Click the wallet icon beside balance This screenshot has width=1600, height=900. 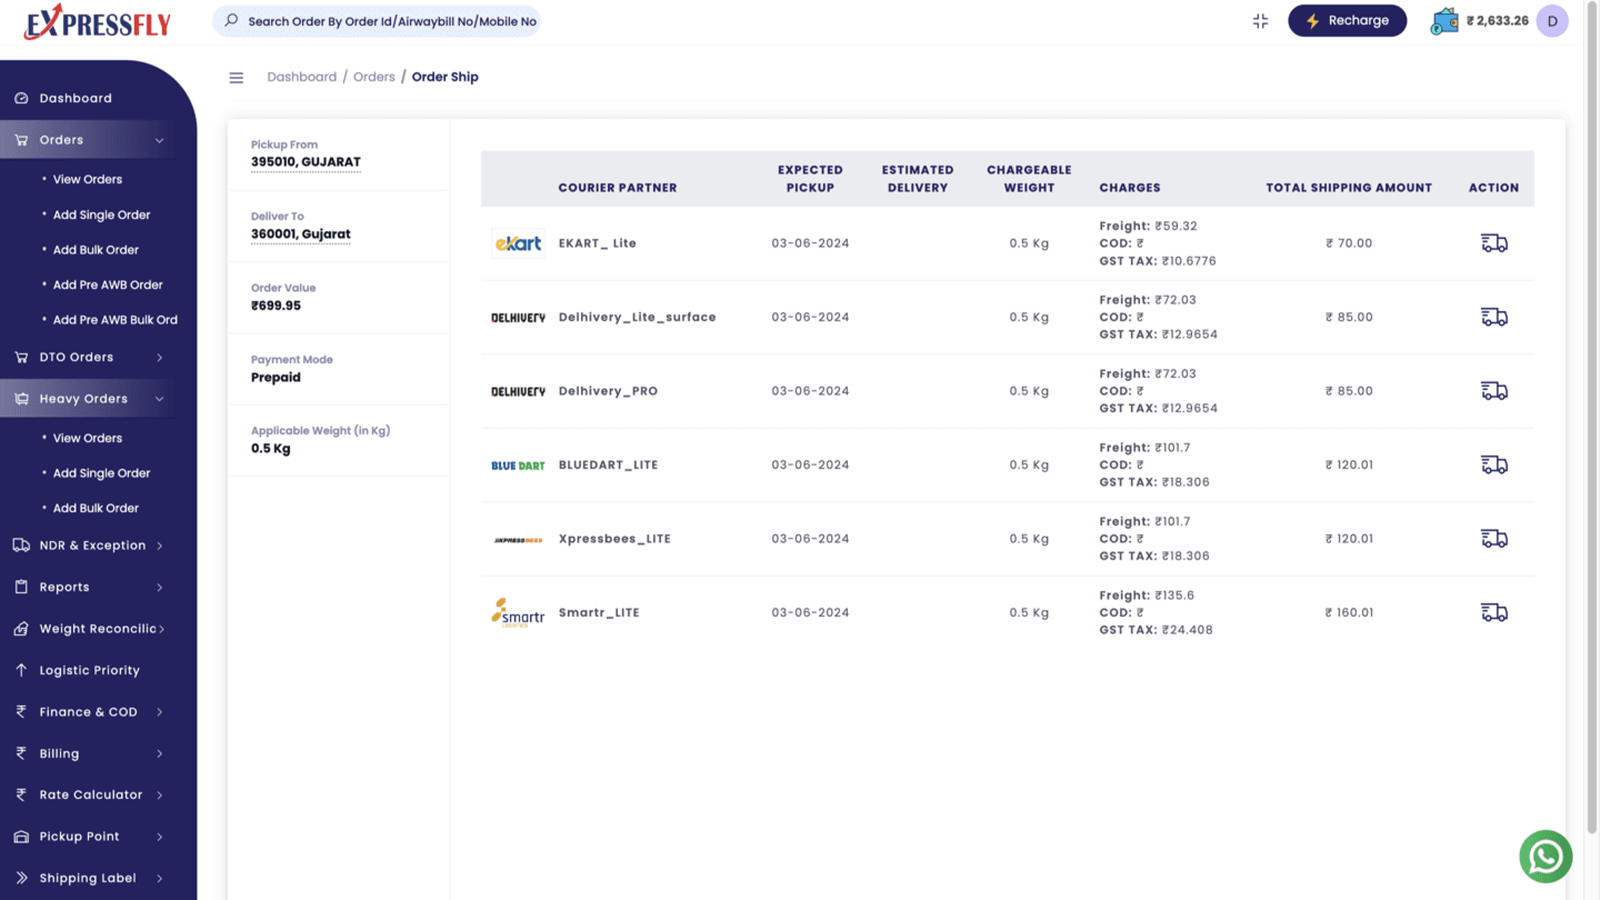[x=1443, y=20]
